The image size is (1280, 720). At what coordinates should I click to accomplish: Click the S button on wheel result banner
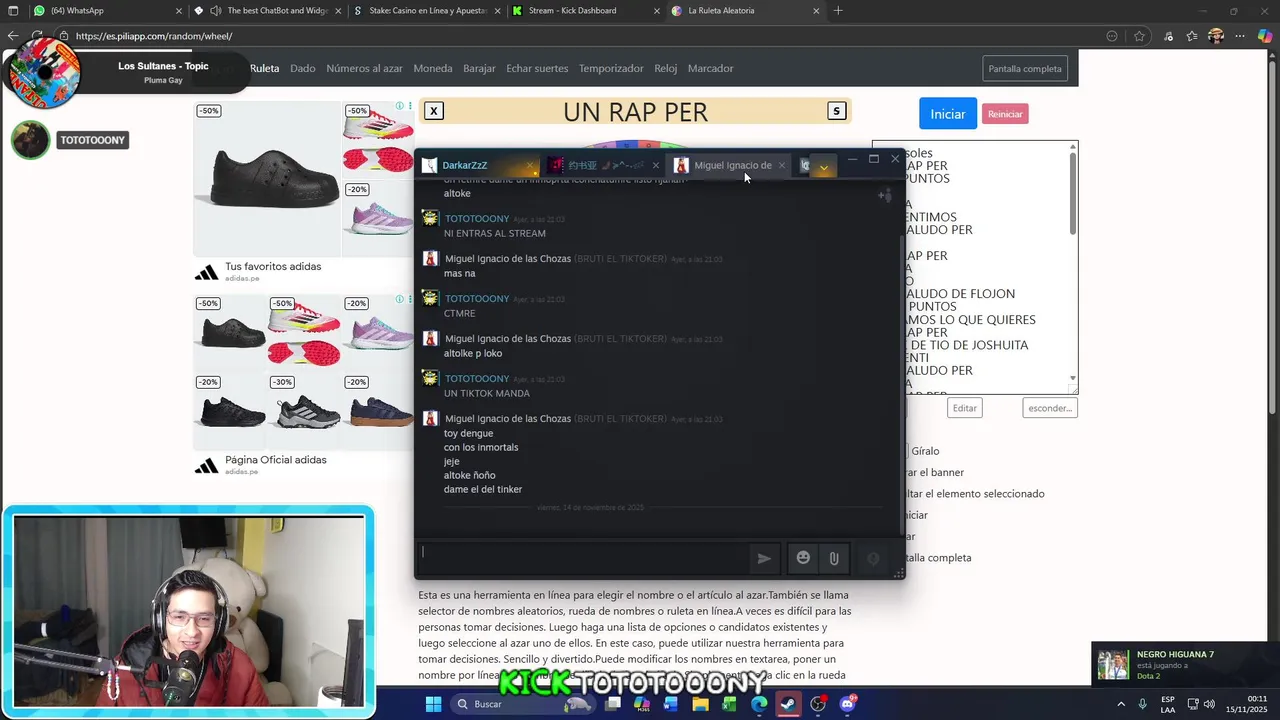coord(837,111)
